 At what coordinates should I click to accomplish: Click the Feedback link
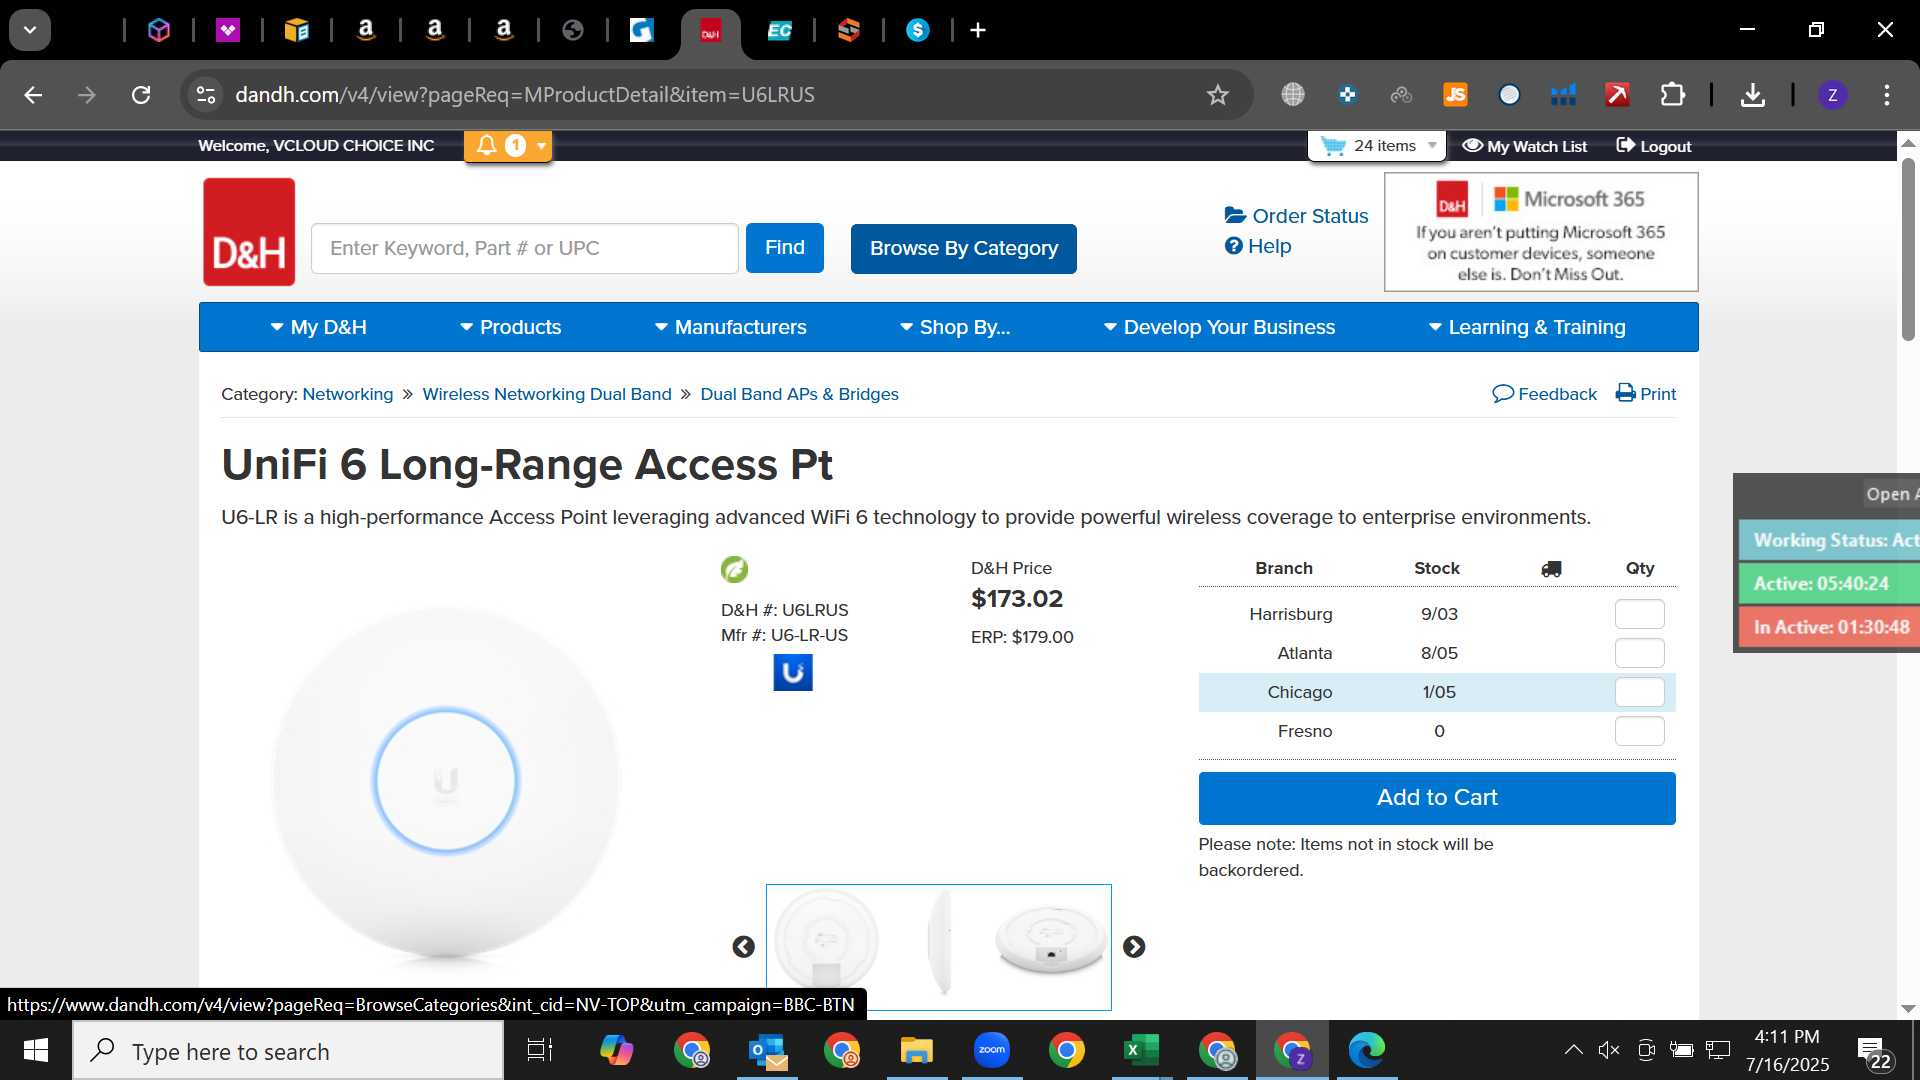[x=1545, y=394]
